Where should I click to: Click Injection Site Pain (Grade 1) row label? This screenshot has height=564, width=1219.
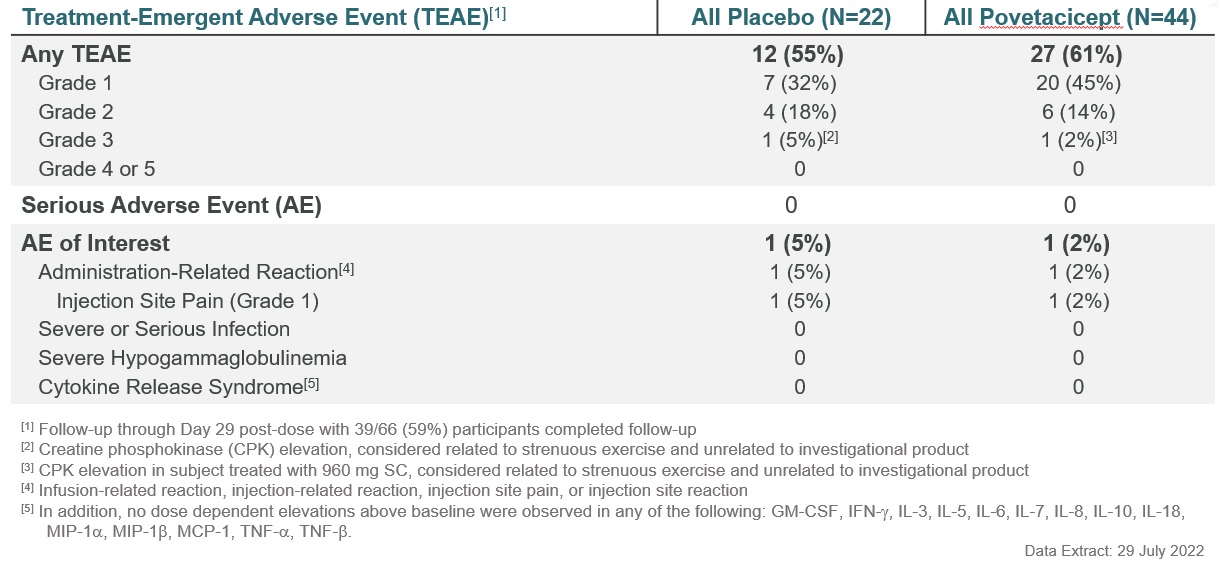[188, 300]
